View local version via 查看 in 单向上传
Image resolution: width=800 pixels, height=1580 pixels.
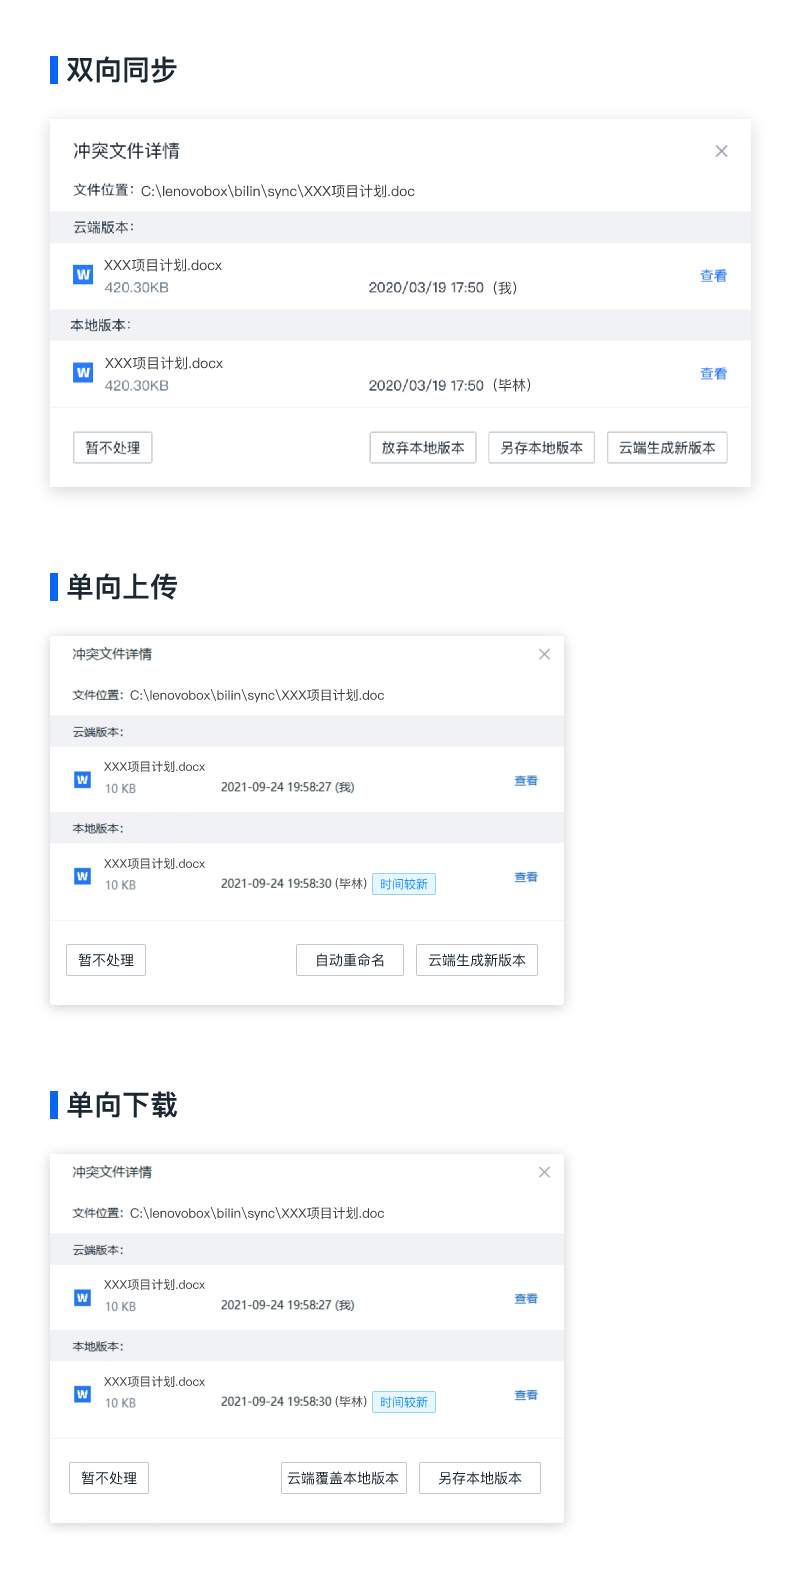click(526, 877)
